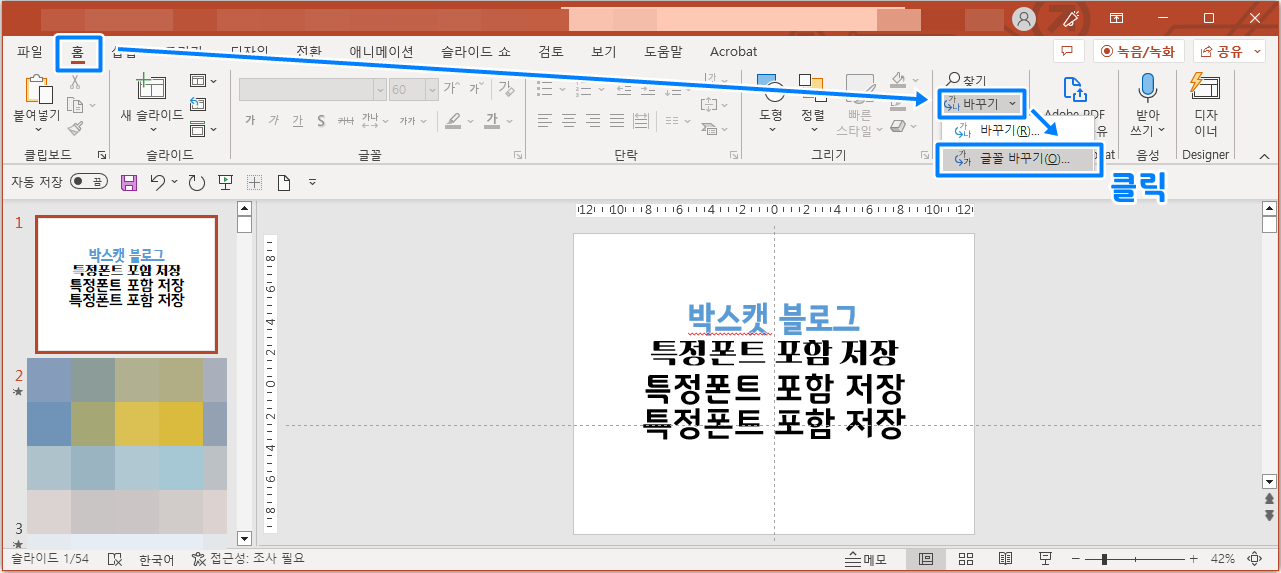Screen dimensions: 1281x573
Task: Switch to Reading View book icon
Action: 1006,559
